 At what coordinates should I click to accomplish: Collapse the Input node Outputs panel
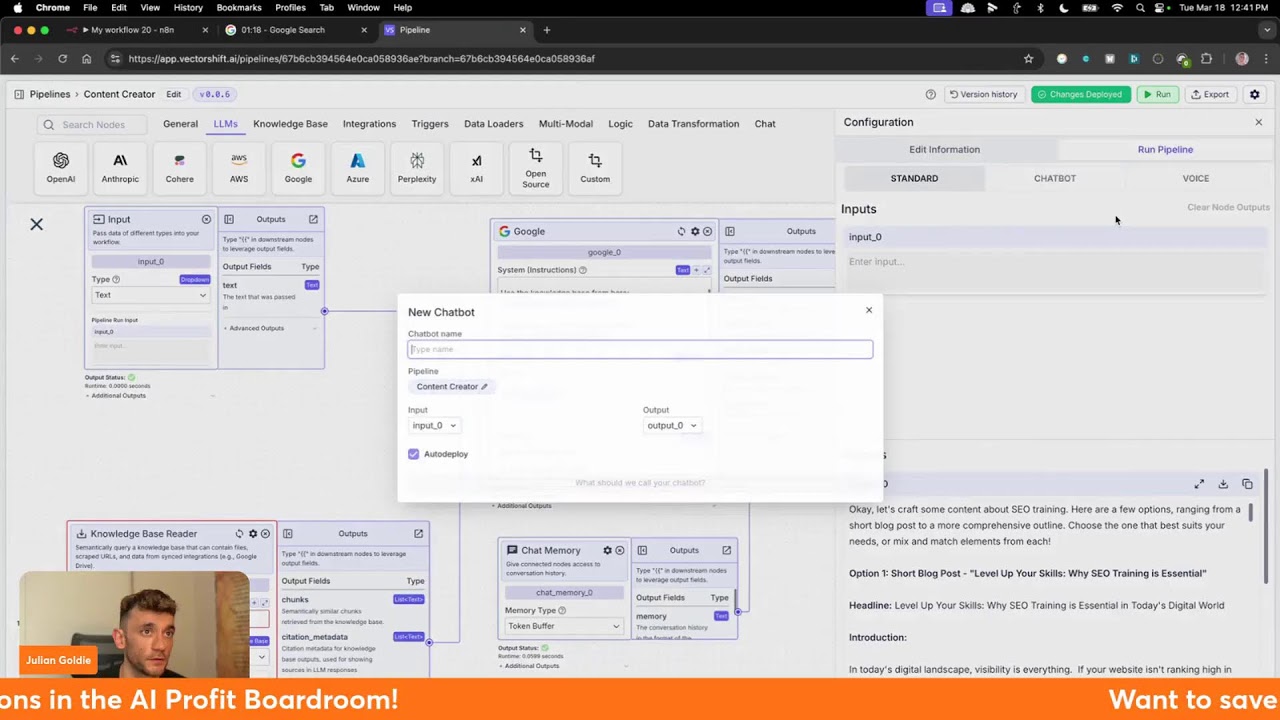(x=229, y=219)
